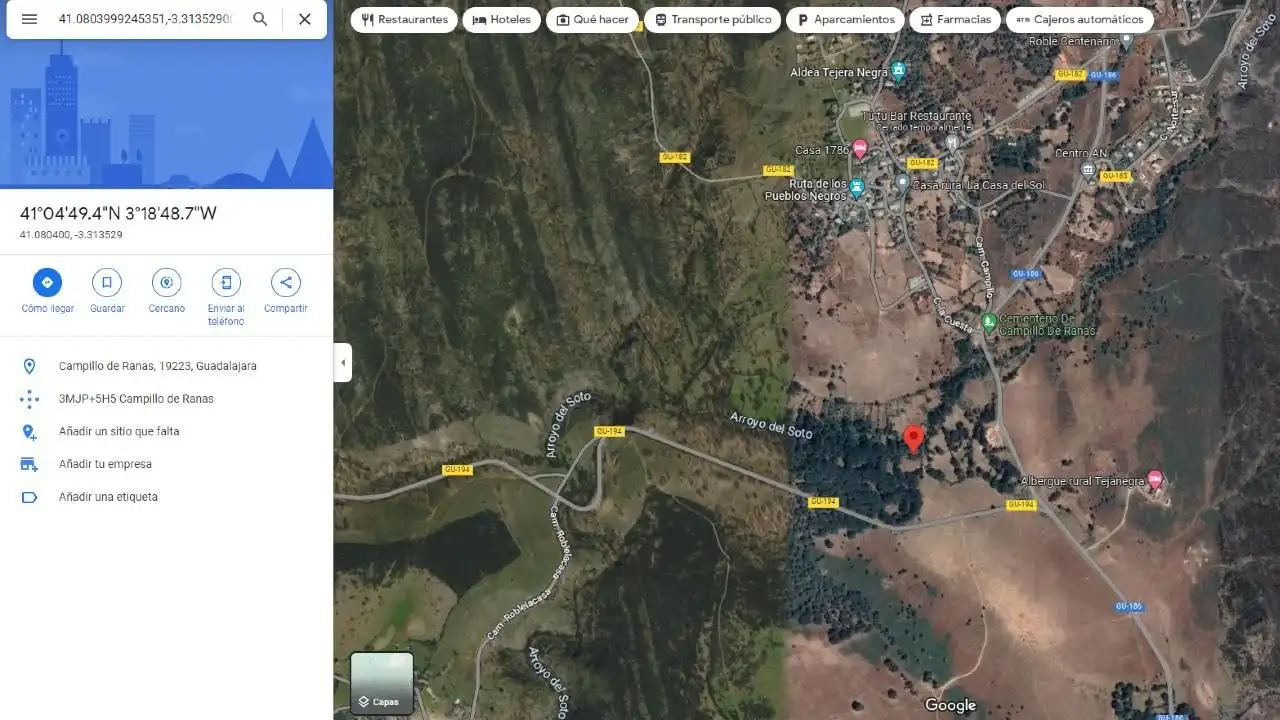
Task: Click the Guardar bookmark icon
Action: pyautogui.click(x=107, y=283)
